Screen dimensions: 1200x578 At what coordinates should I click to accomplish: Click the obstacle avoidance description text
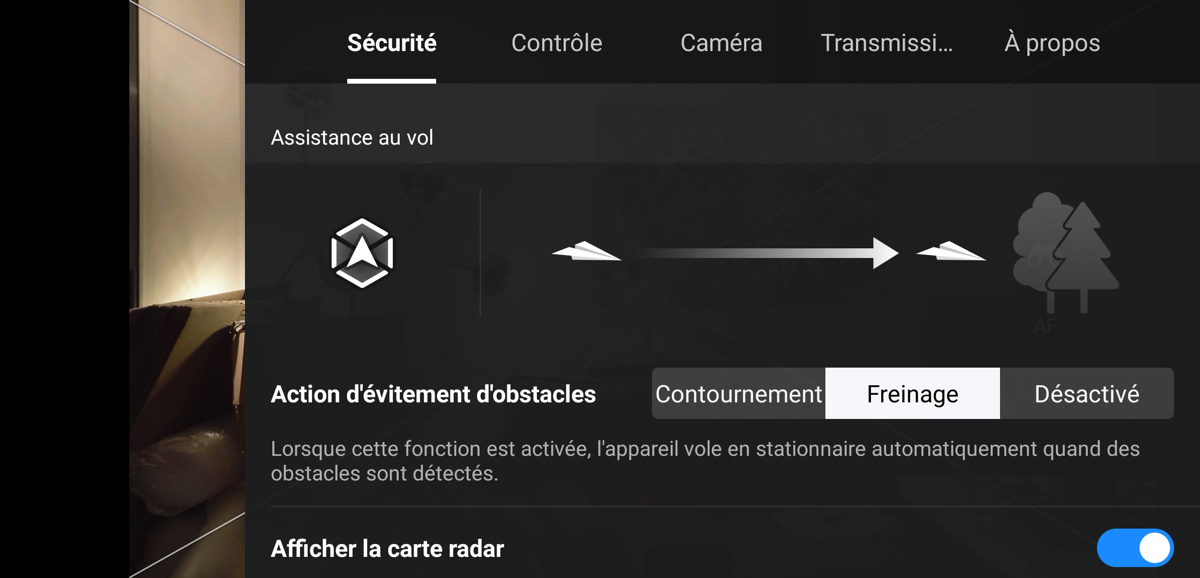point(705,461)
